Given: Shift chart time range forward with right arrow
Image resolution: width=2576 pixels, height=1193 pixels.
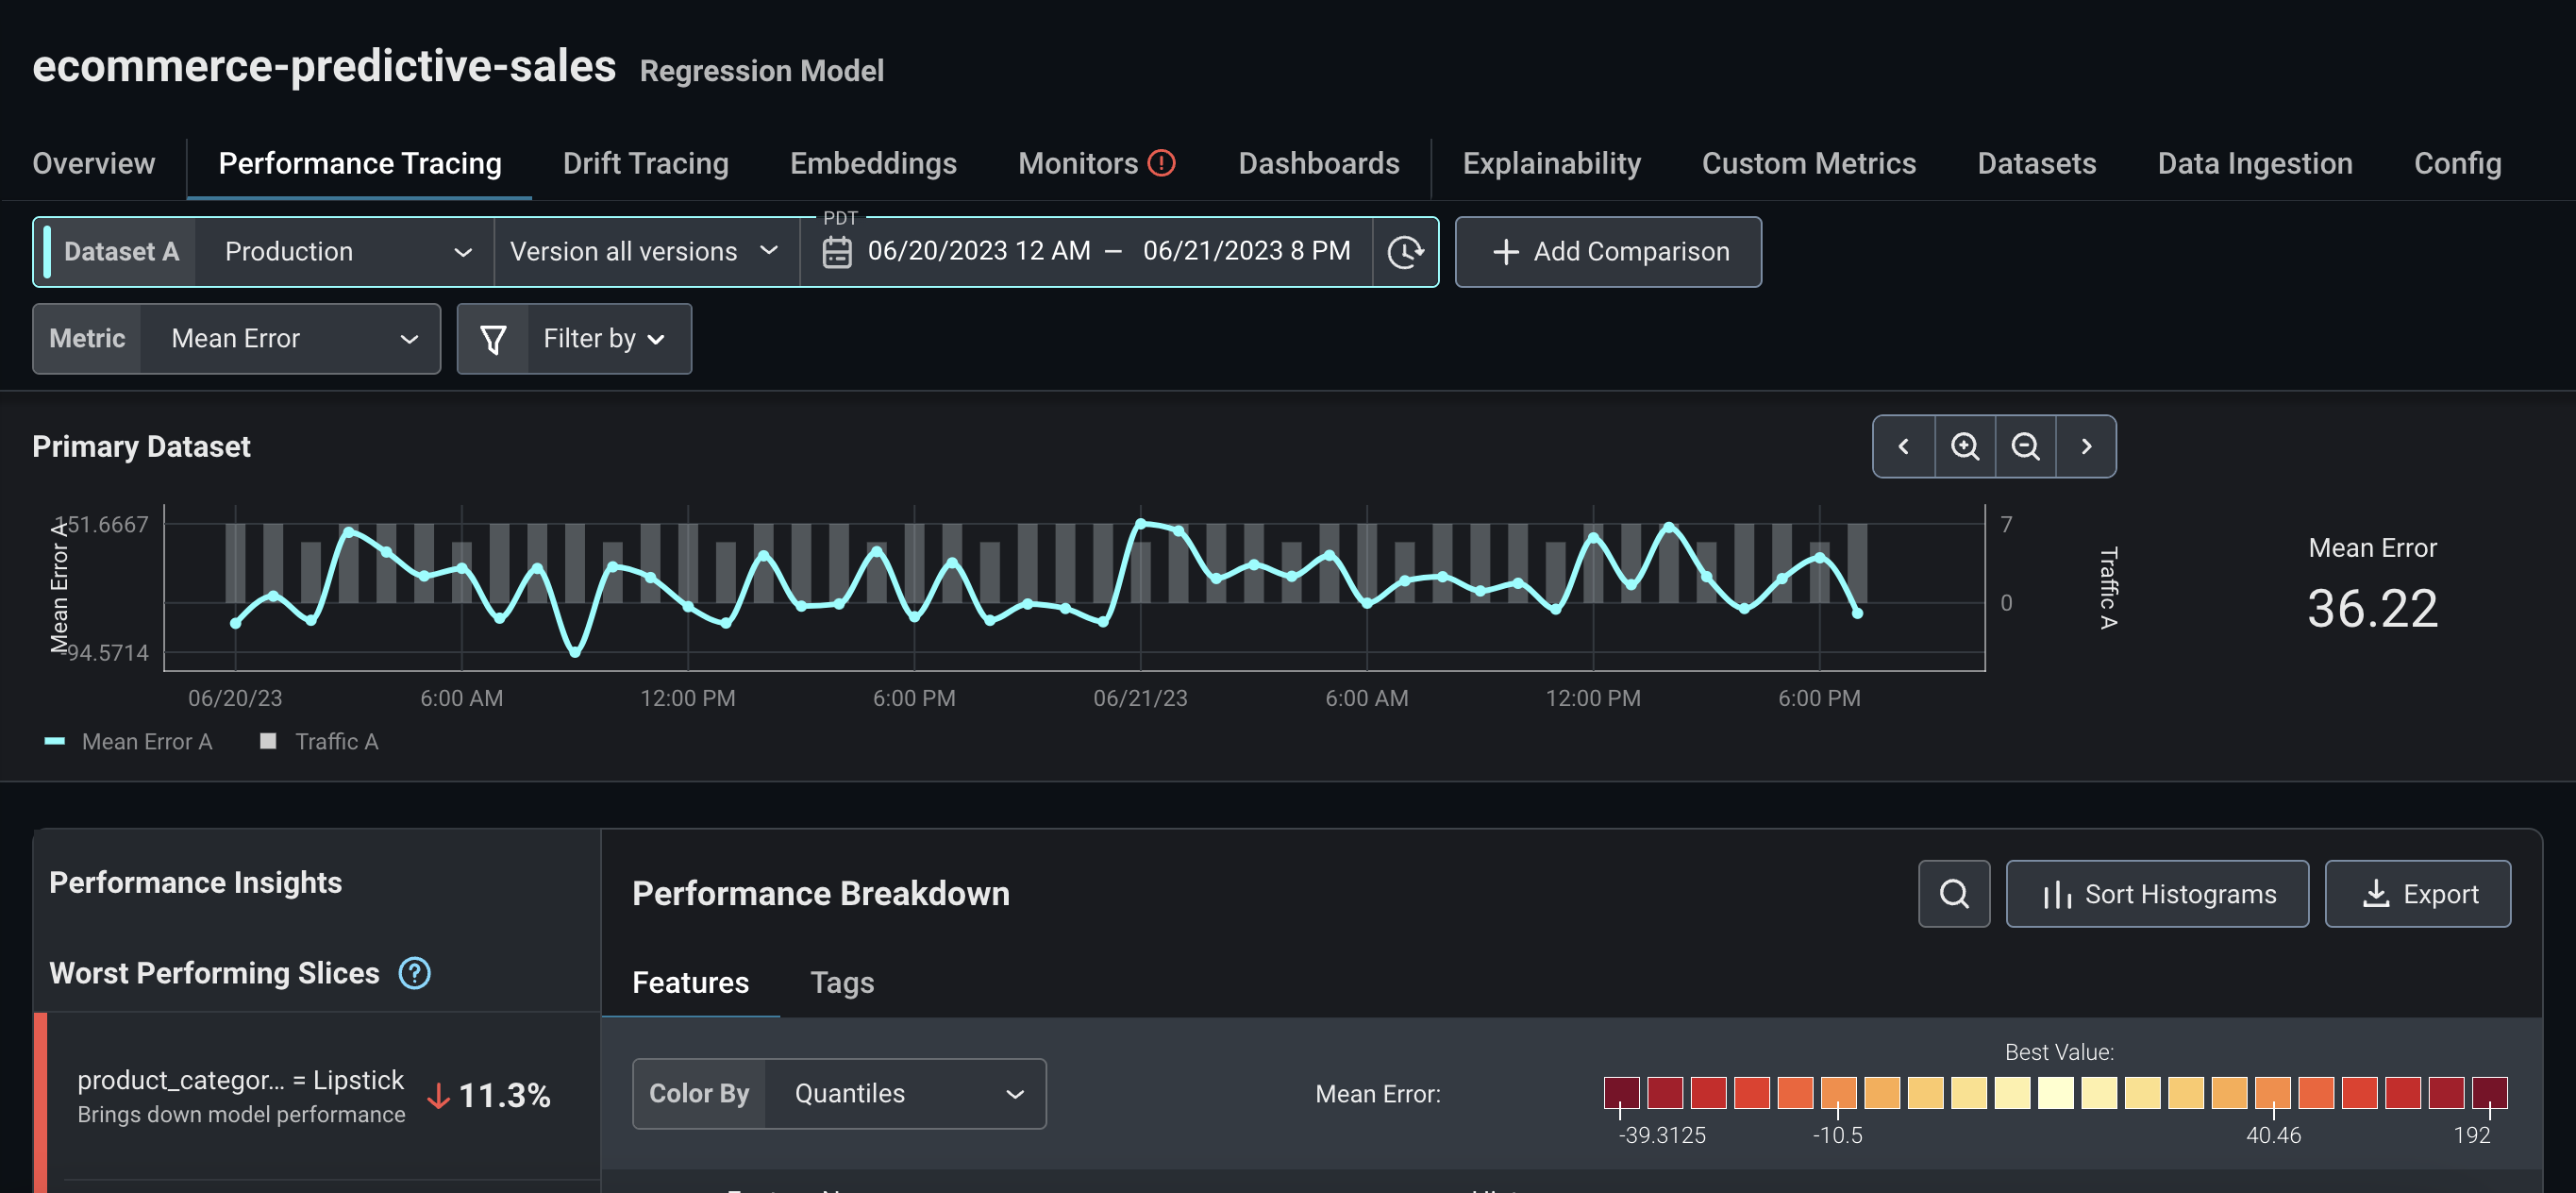Looking at the screenshot, I should (x=2086, y=446).
